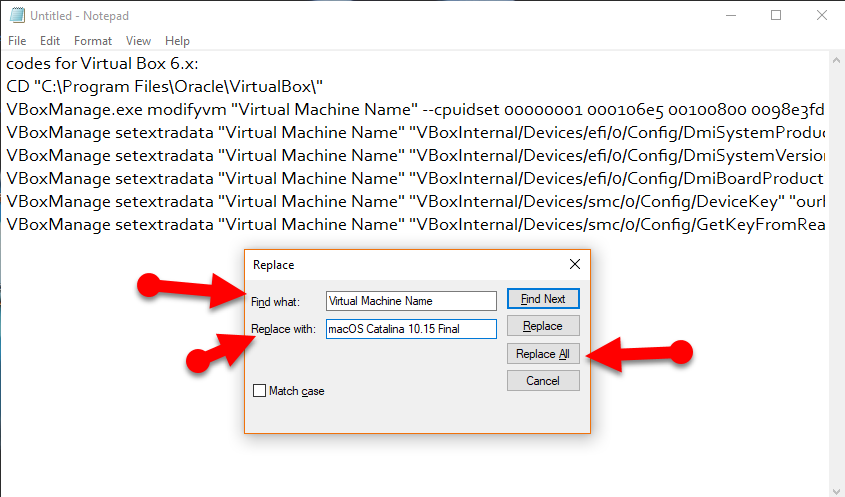Cancel the Replace dialog

[543, 381]
